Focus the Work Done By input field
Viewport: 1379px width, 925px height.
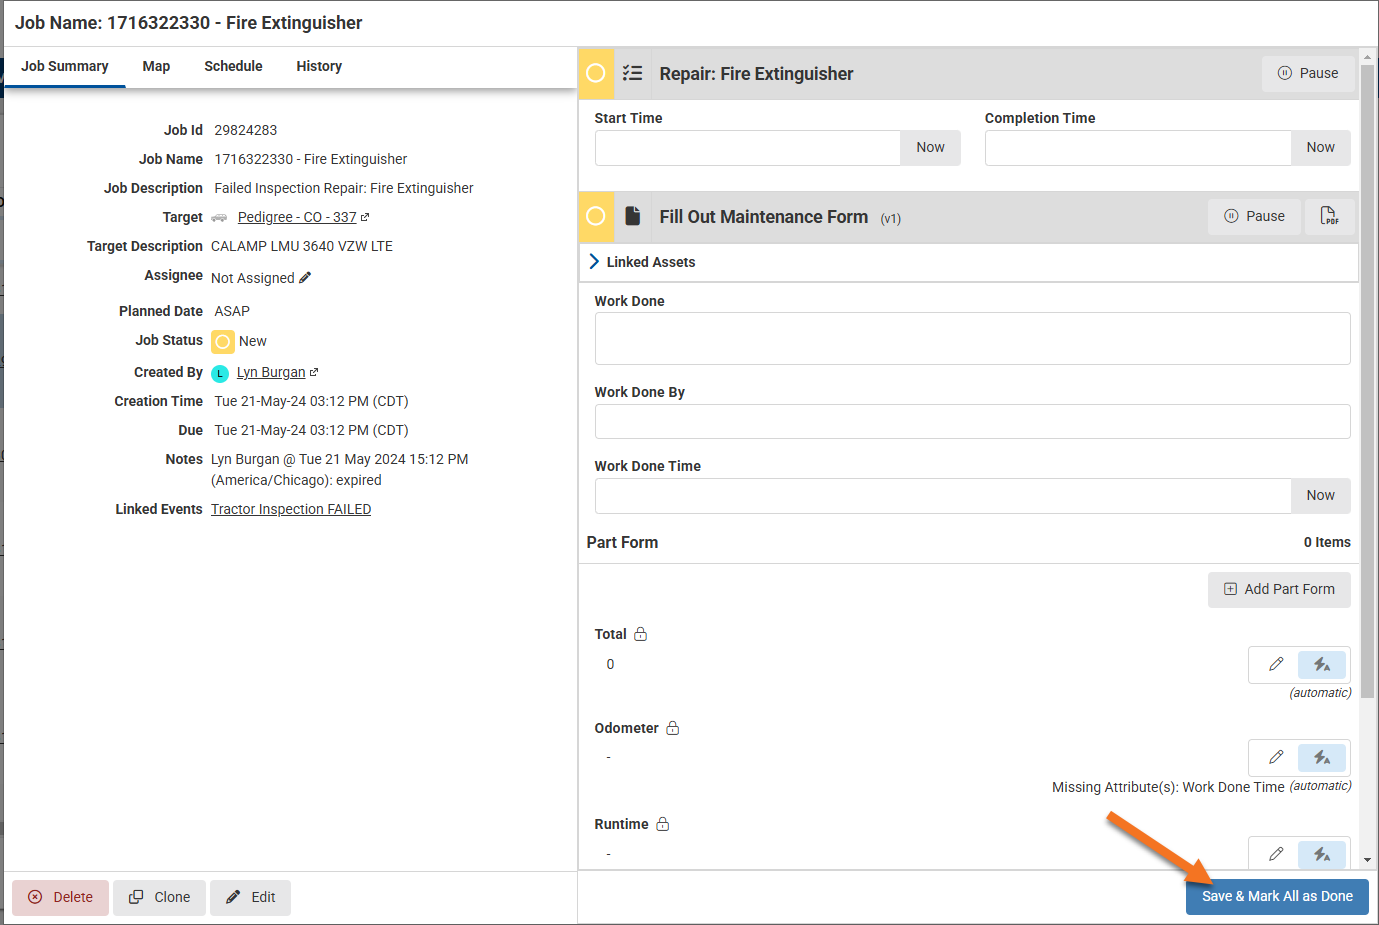(x=972, y=422)
